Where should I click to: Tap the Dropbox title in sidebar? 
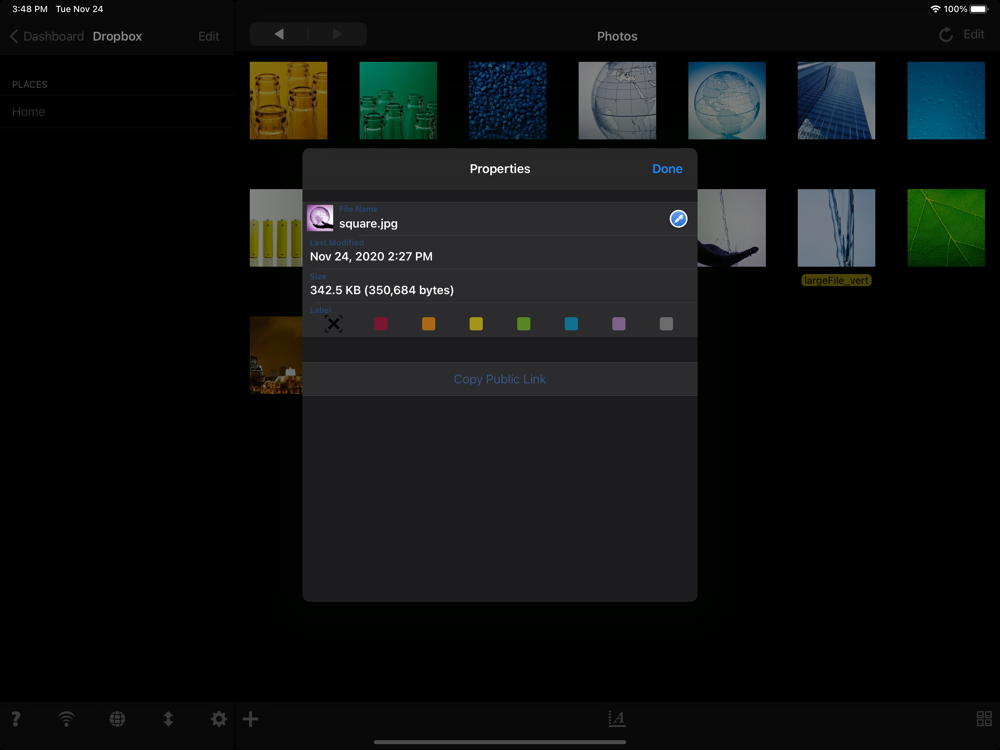pos(117,36)
